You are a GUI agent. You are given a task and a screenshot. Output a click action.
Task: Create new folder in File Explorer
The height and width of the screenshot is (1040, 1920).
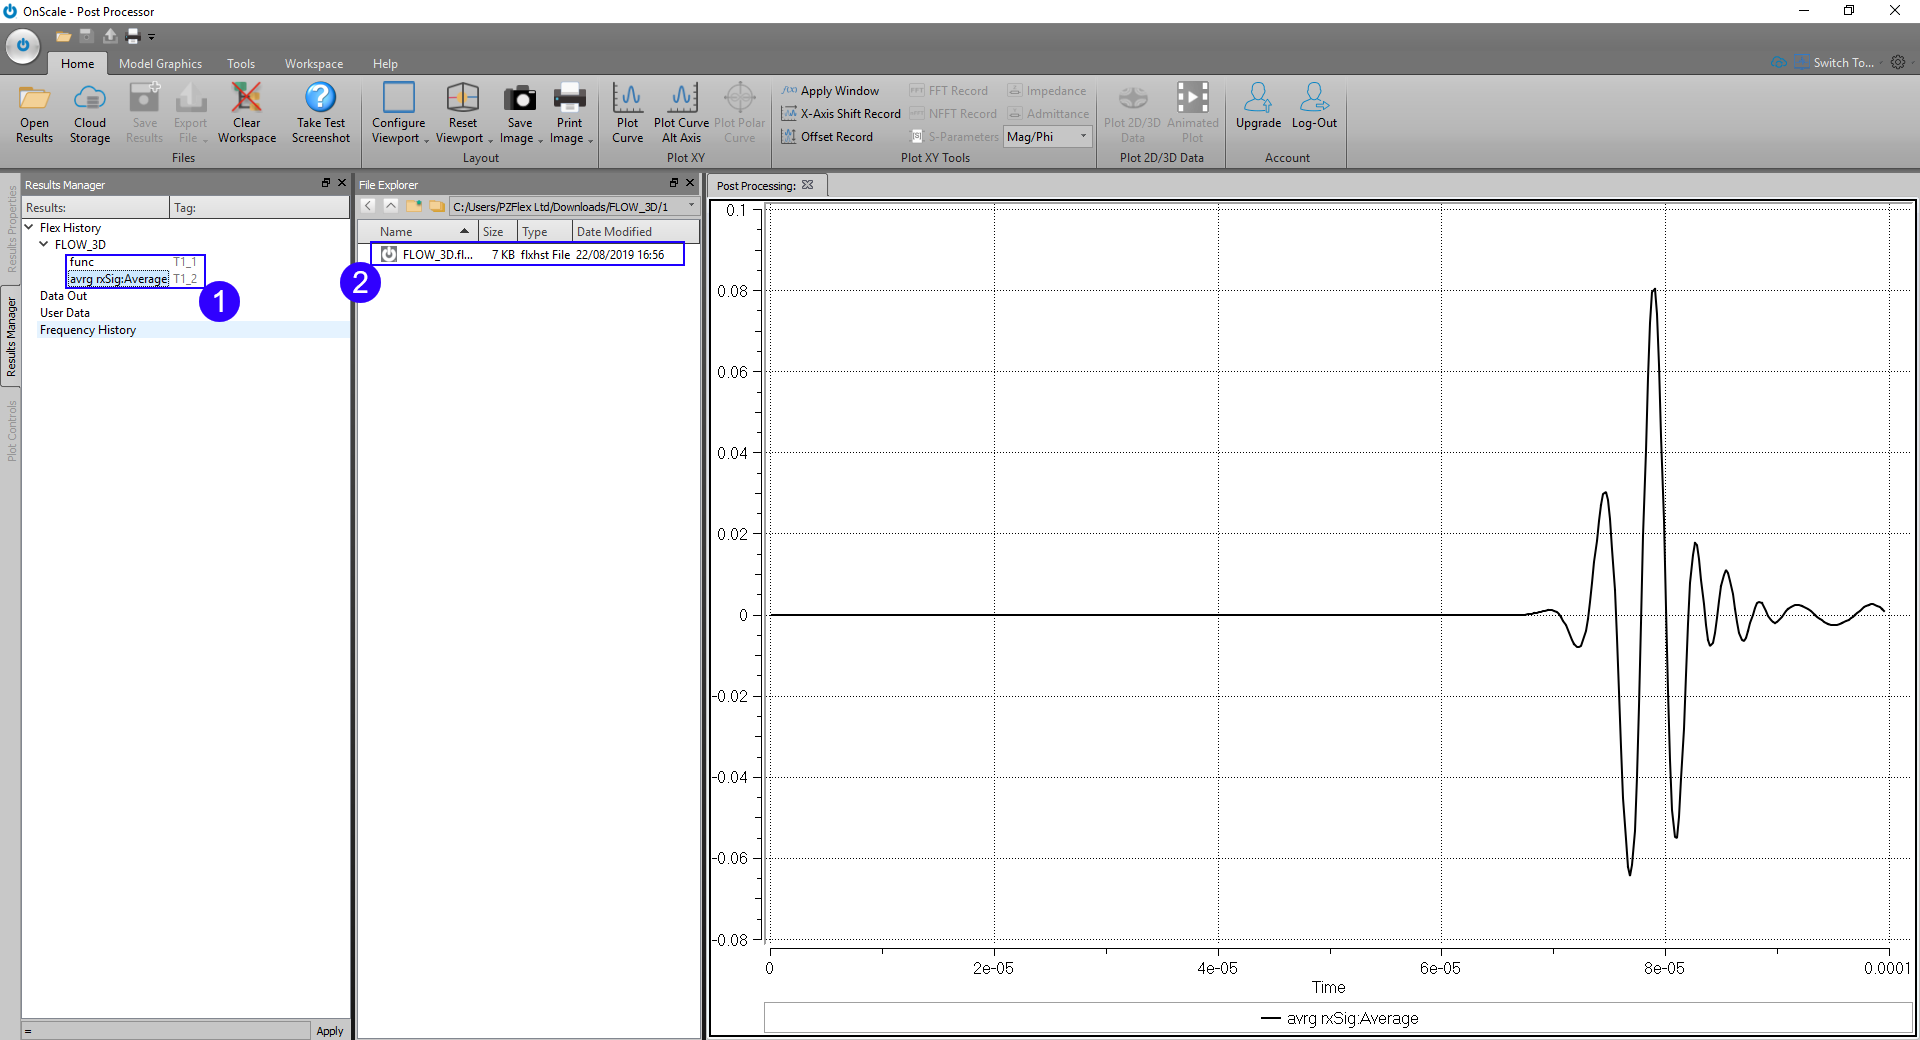click(x=413, y=206)
